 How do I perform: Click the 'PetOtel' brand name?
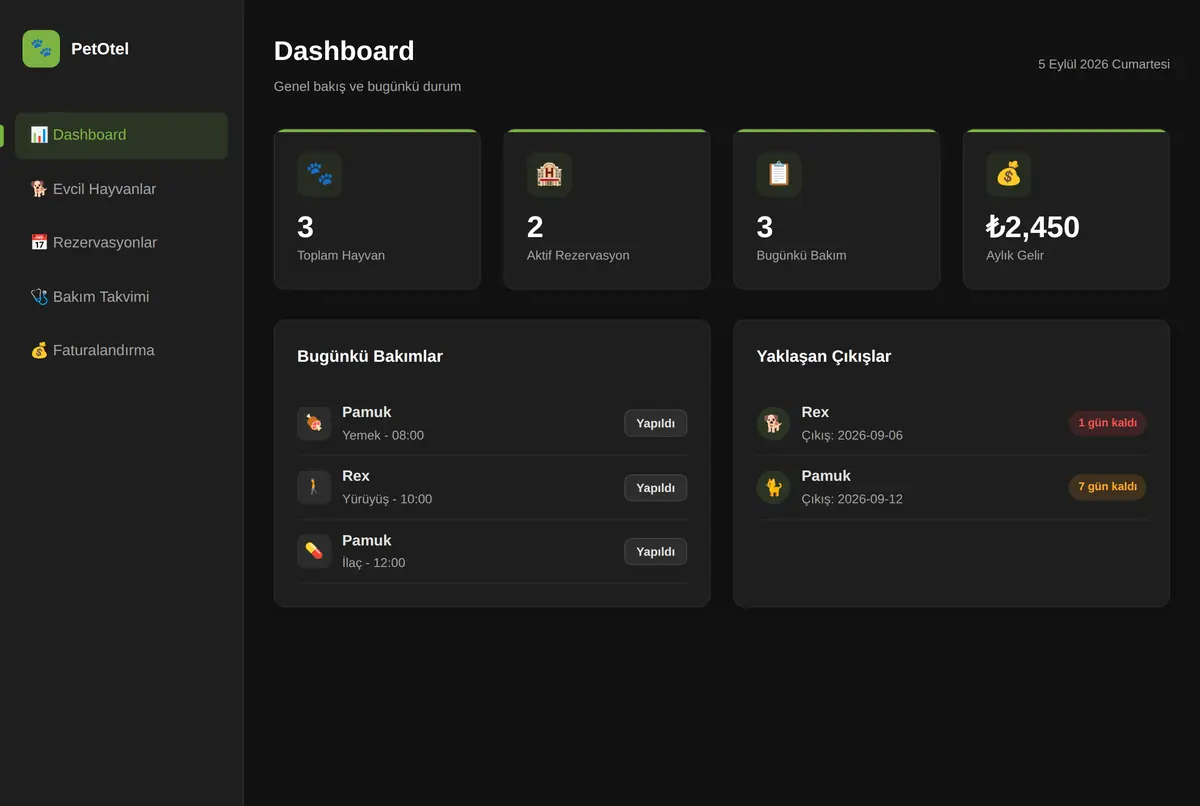[x=100, y=48]
